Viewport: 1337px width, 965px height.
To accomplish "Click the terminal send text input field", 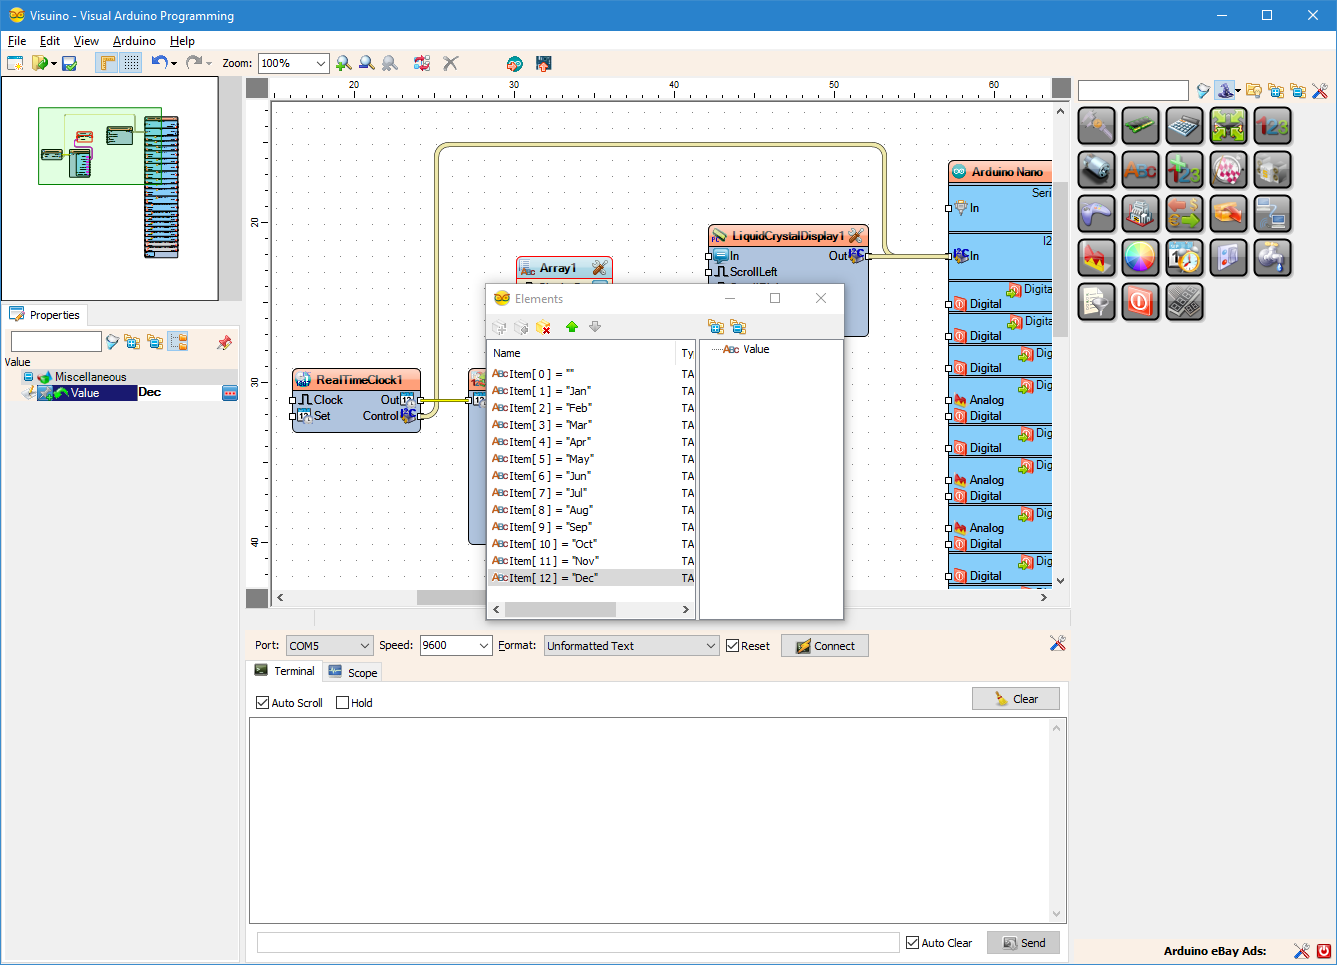I will point(578,943).
